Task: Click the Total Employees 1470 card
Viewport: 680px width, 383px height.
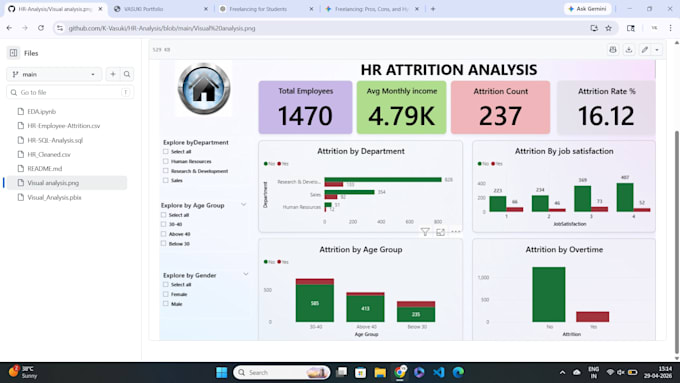Action: pos(305,107)
